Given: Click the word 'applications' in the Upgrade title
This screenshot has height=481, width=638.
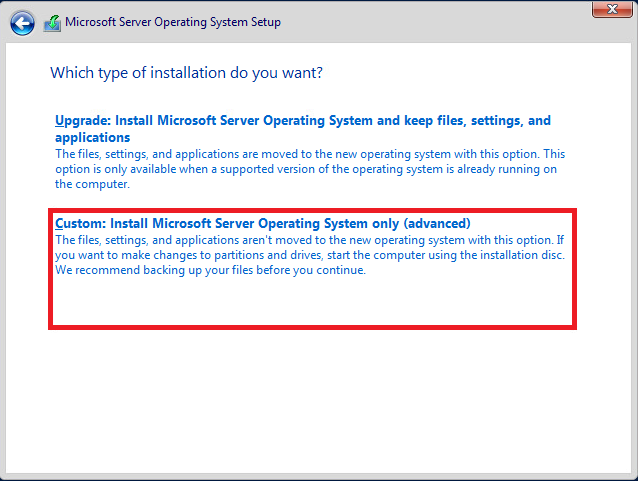Looking at the screenshot, I should pos(93,137).
